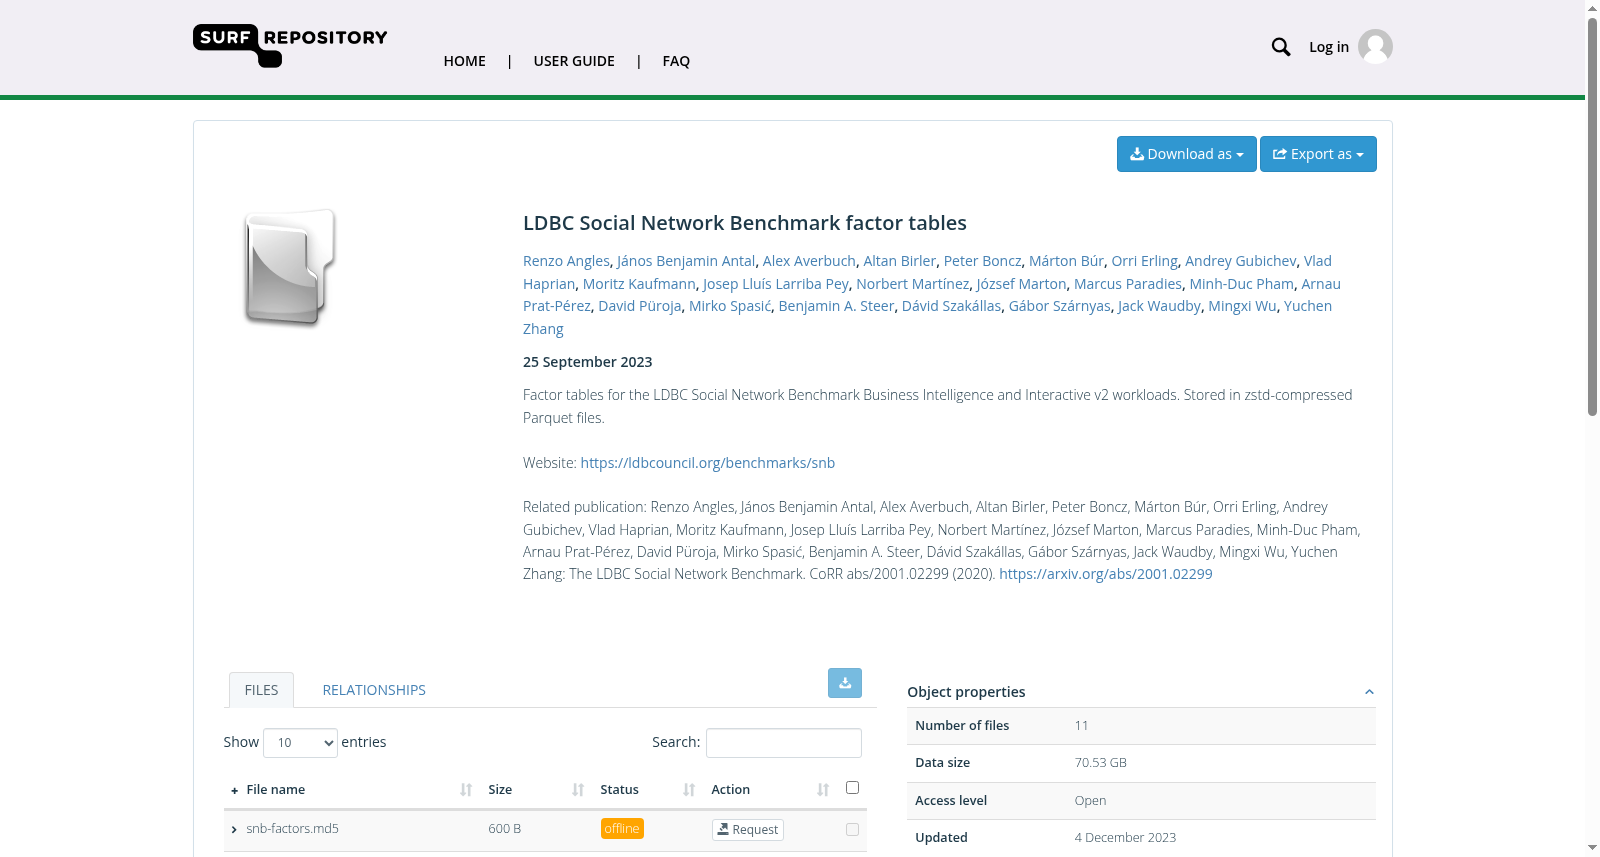The width and height of the screenshot is (1600, 857).
Task: Open author Mirko Spasić link
Action: point(730,306)
